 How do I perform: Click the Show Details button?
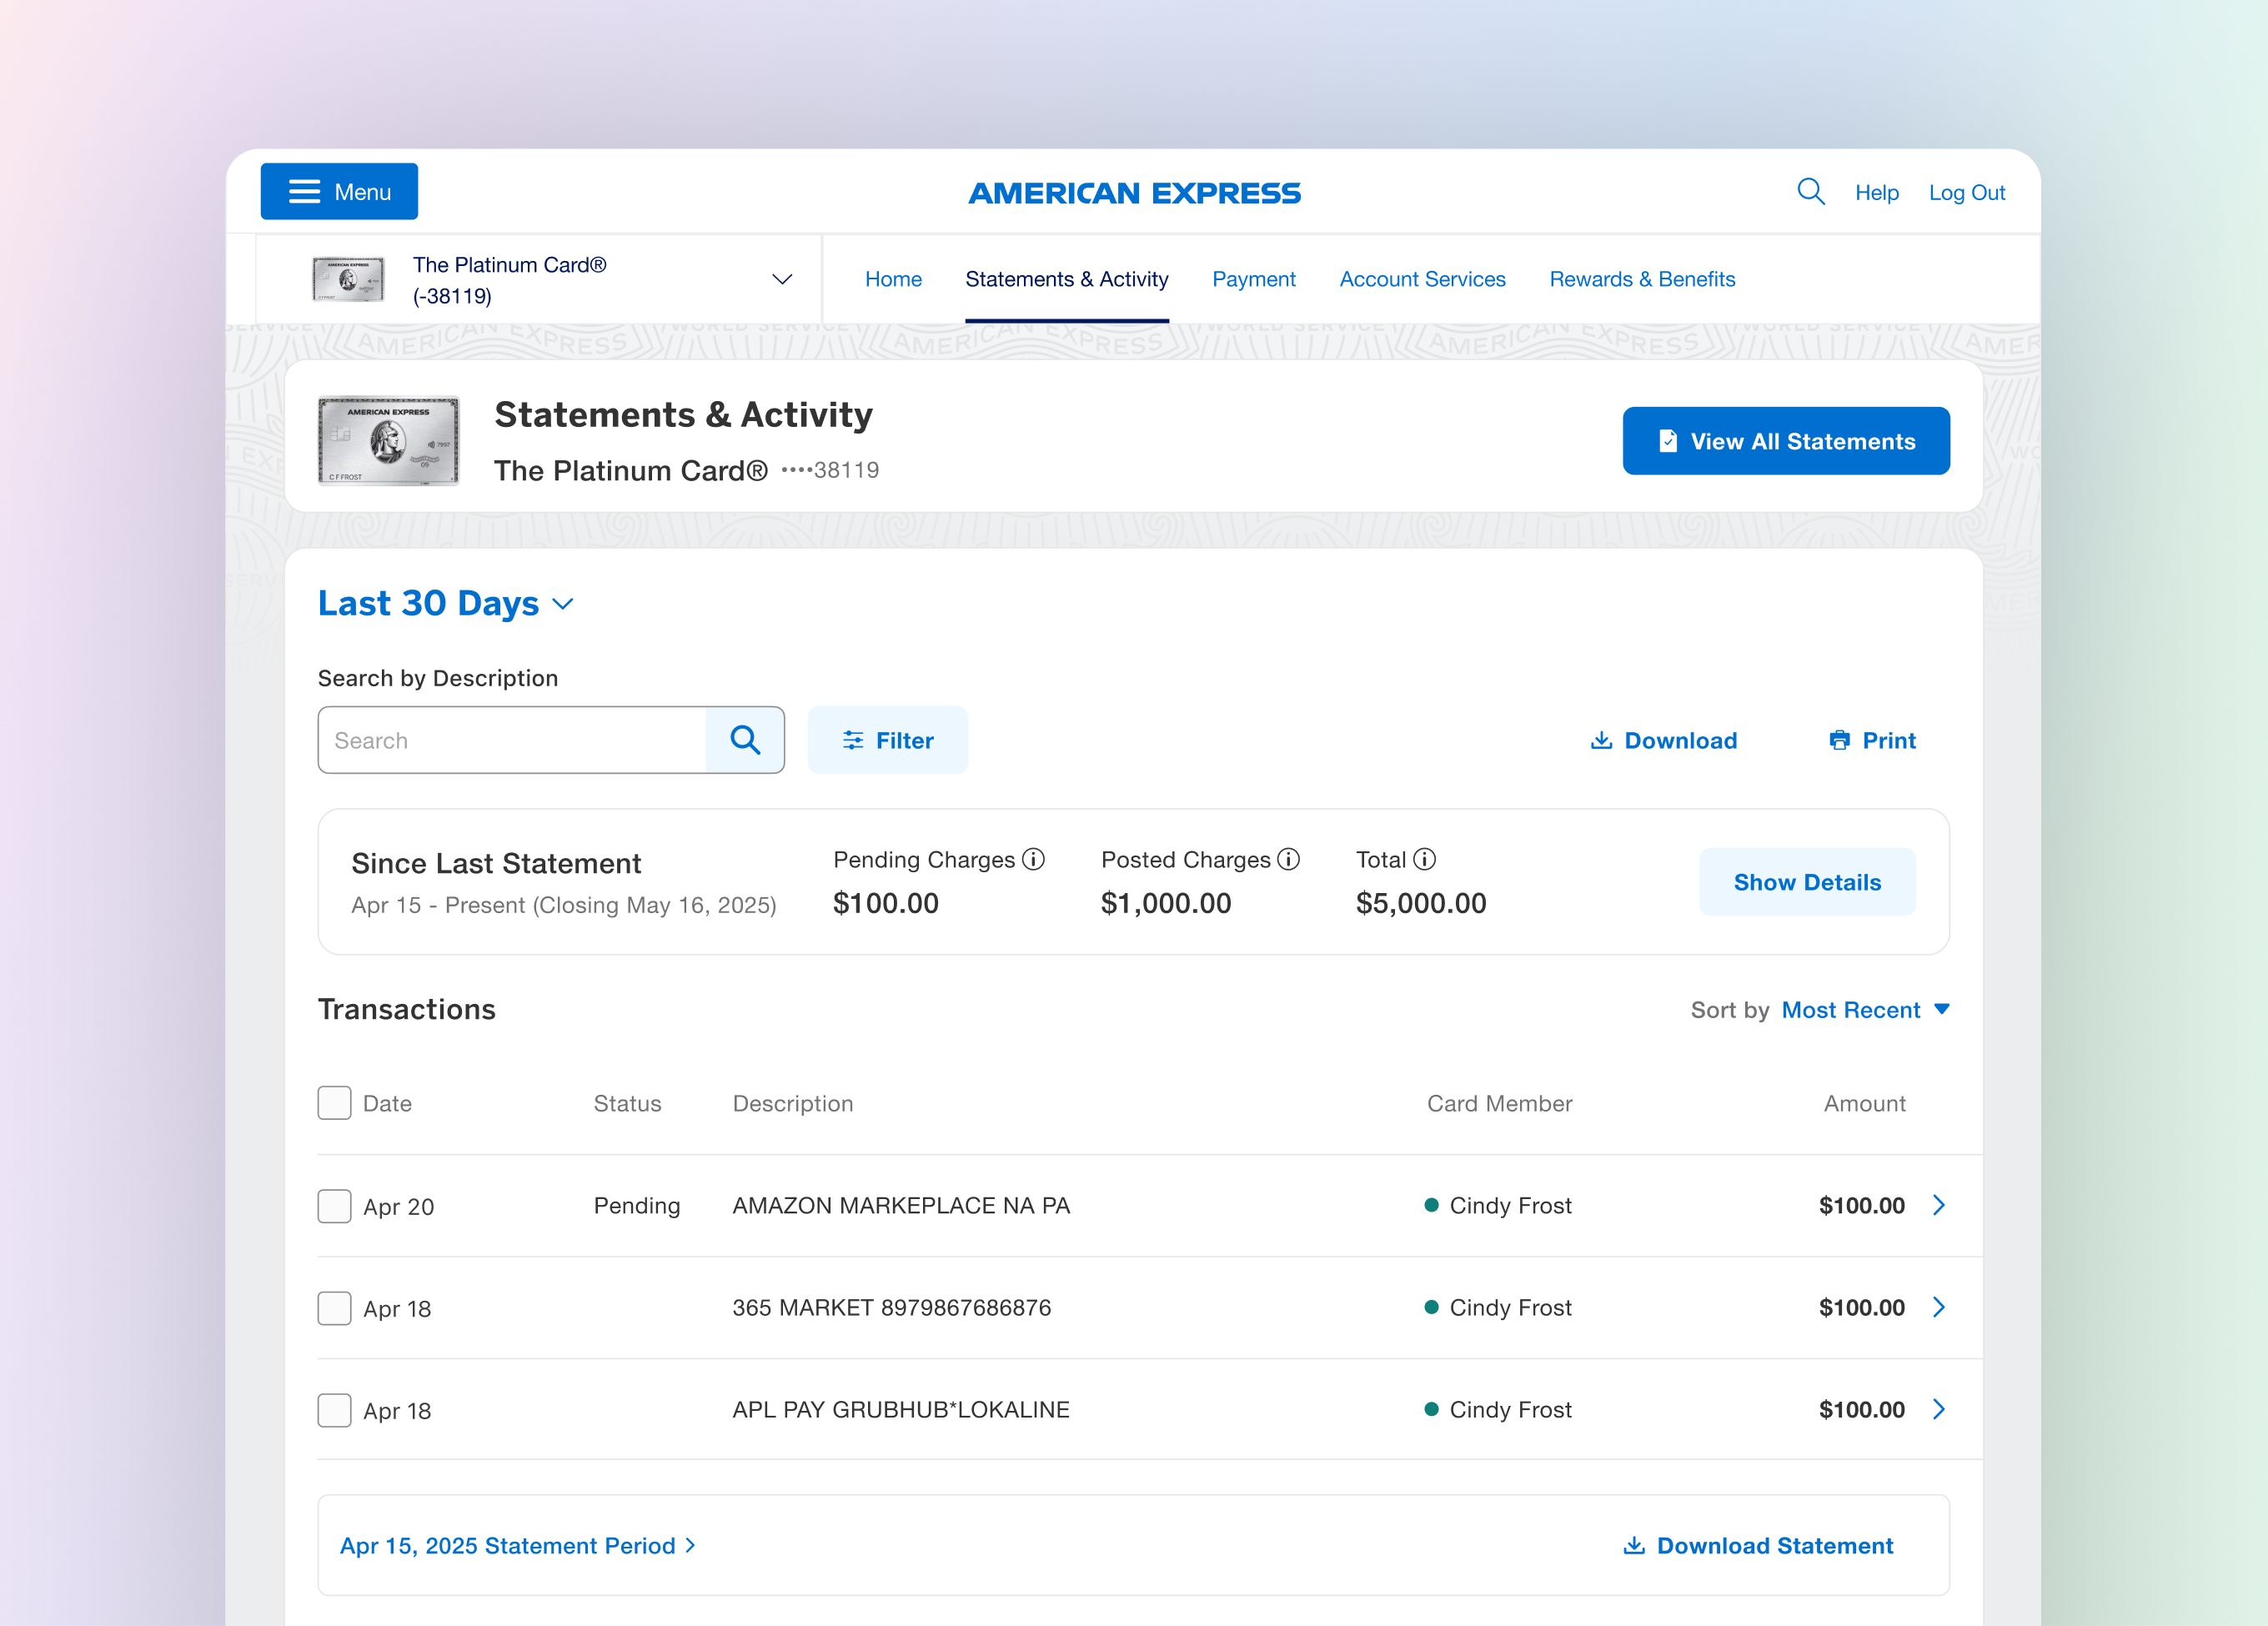pyautogui.click(x=1807, y=882)
